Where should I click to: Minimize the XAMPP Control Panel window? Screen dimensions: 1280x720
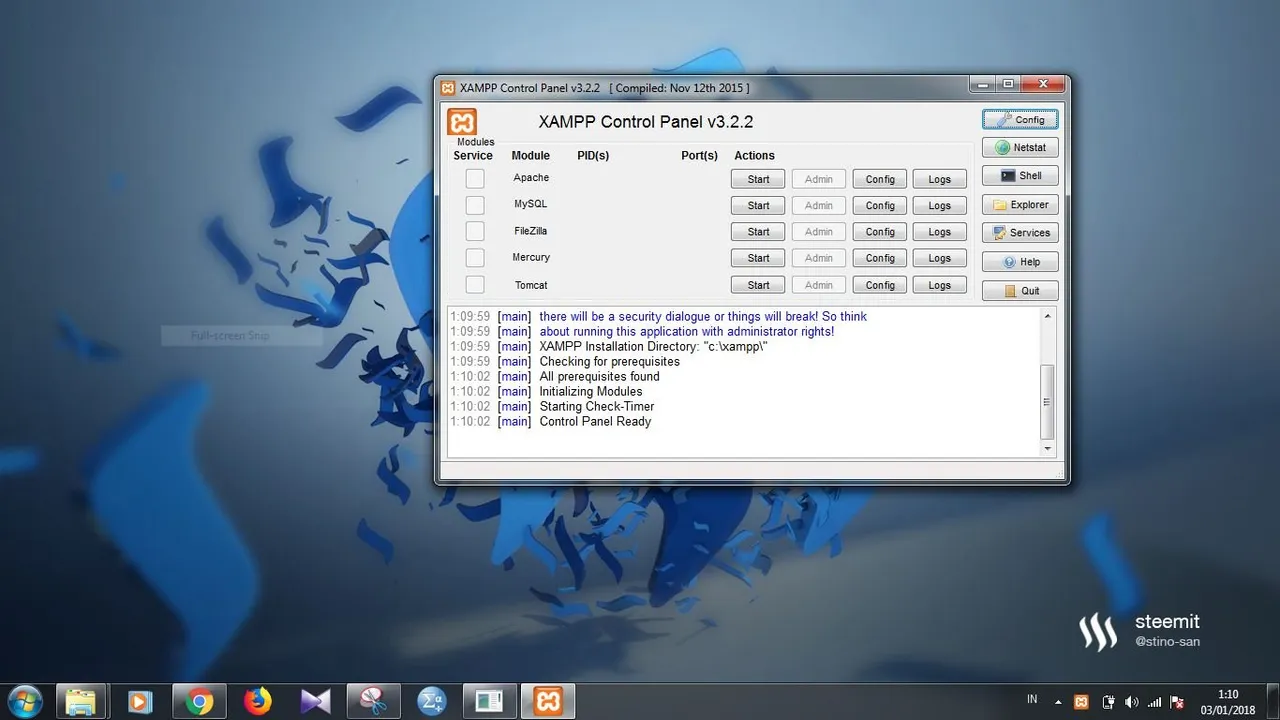click(982, 85)
